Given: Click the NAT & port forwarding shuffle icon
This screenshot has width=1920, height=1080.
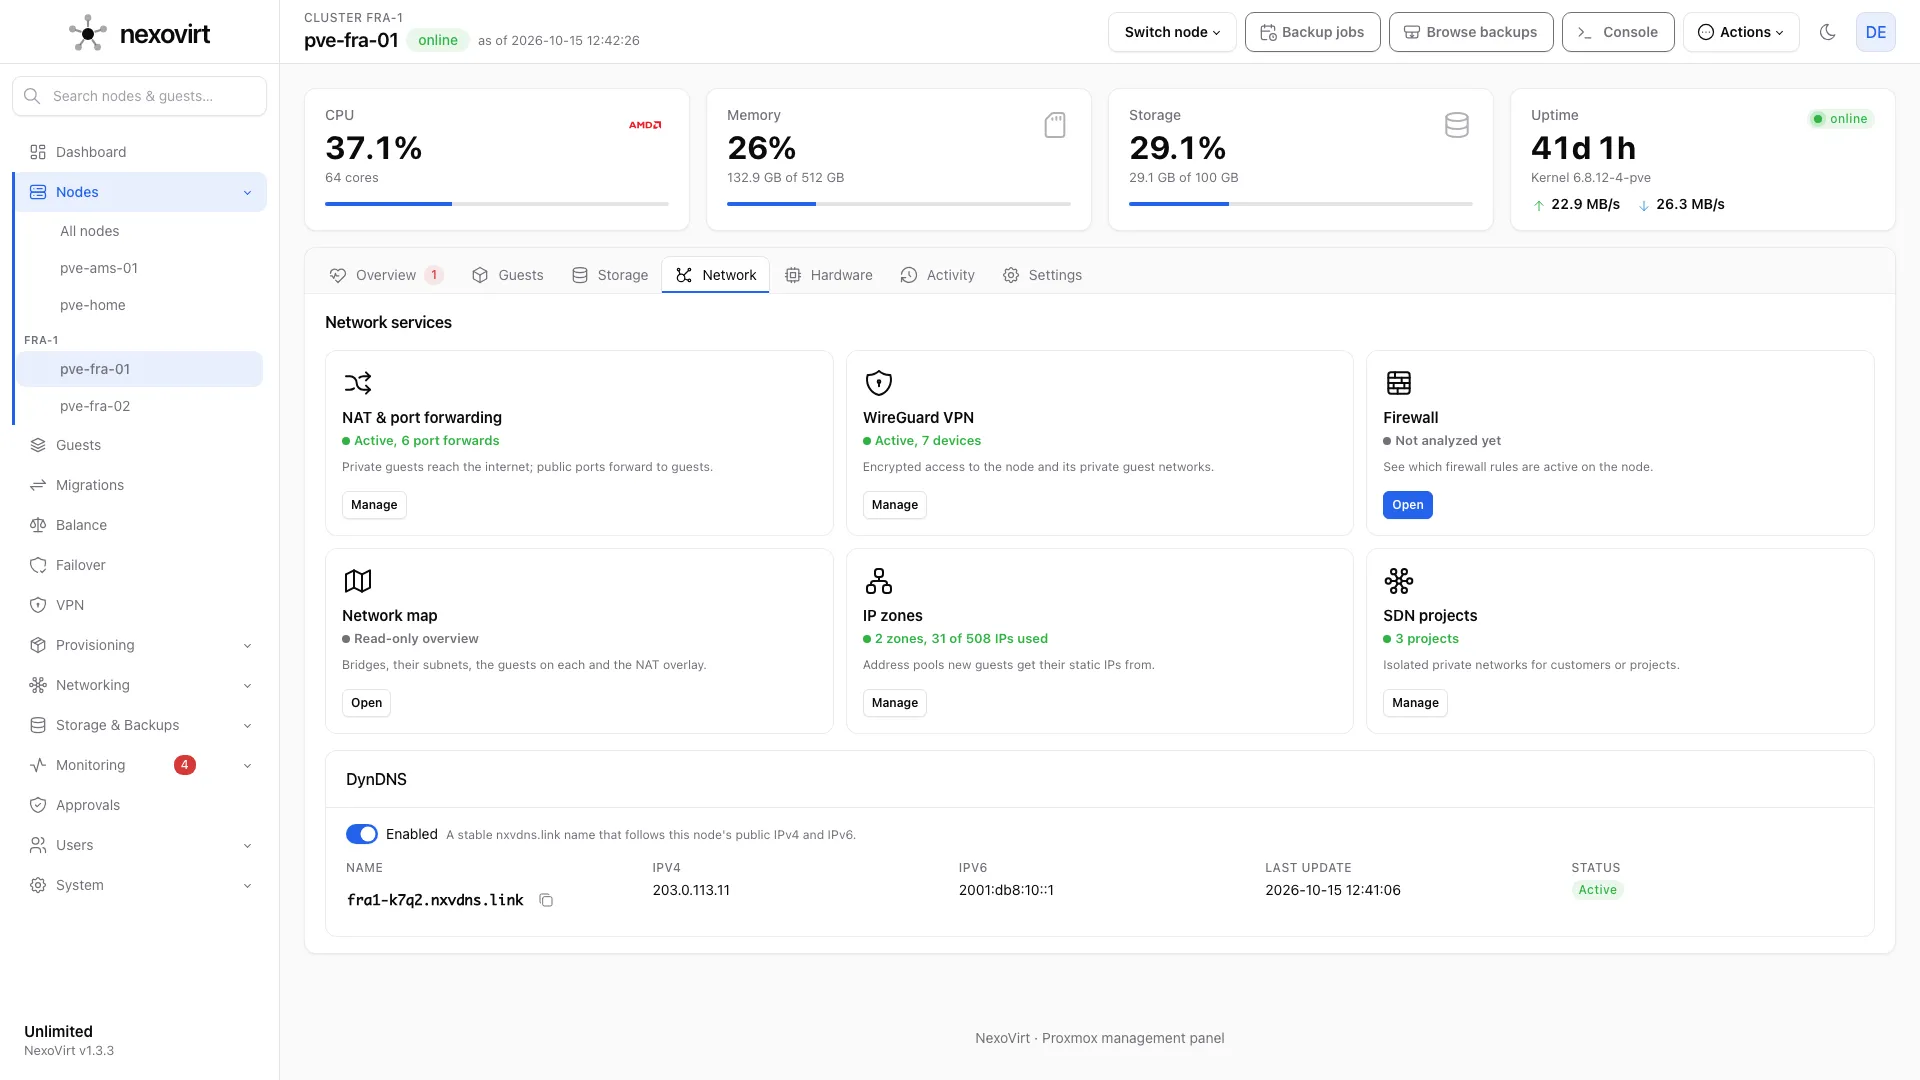Looking at the screenshot, I should (x=358, y=383).
